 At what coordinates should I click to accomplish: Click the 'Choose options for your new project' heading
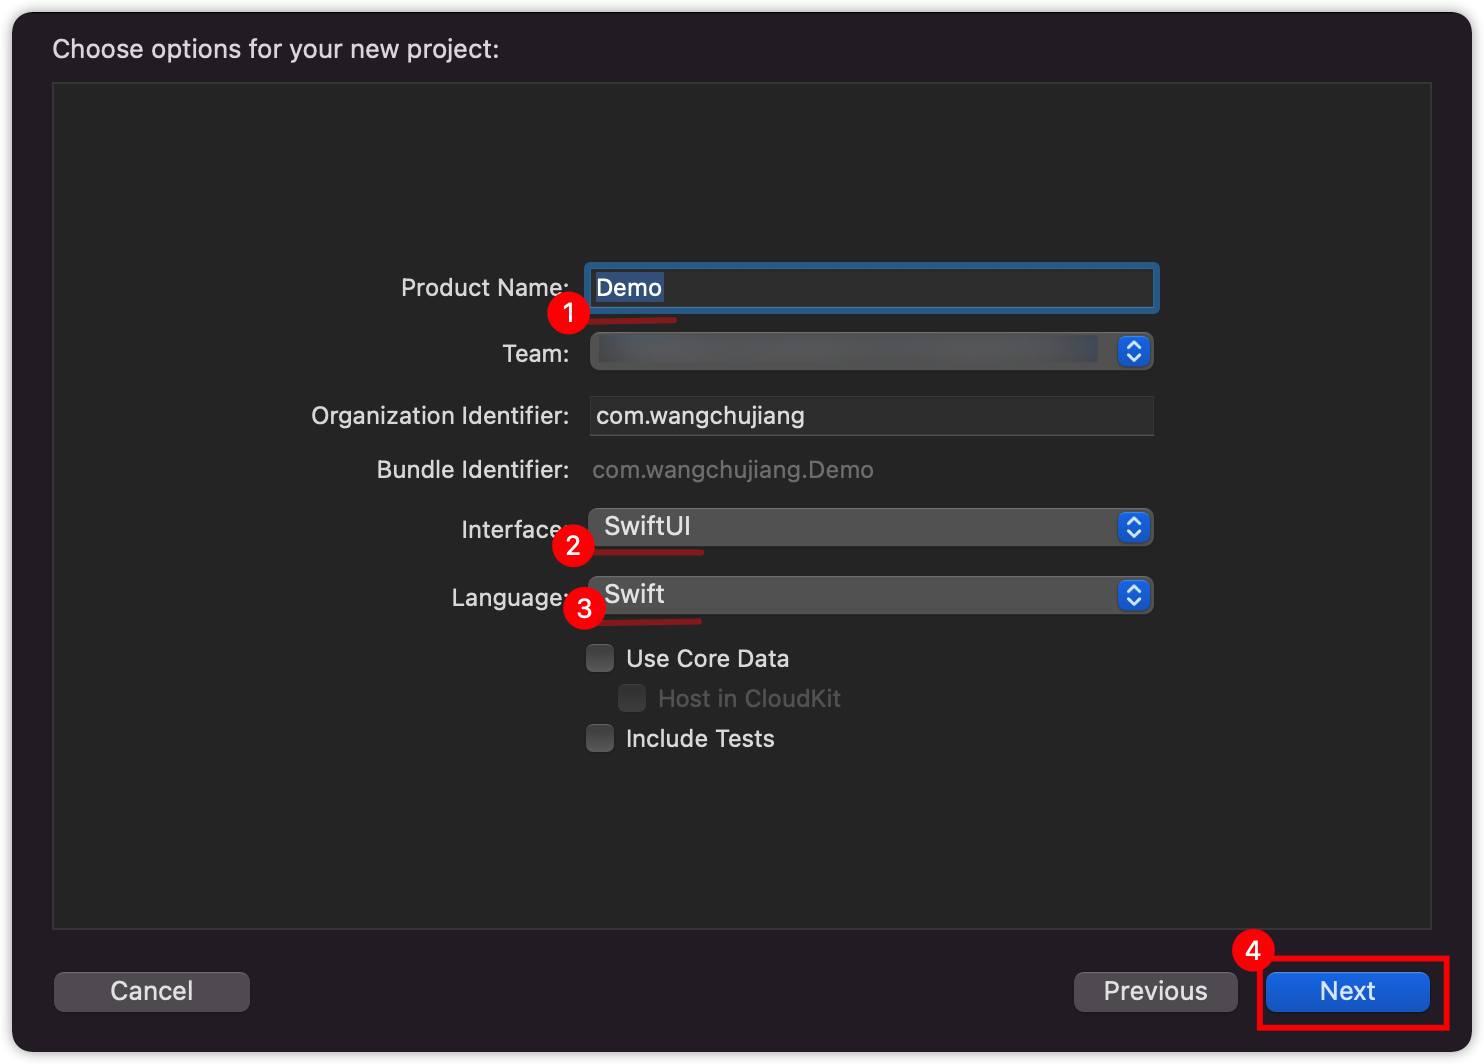pos(275,49)
